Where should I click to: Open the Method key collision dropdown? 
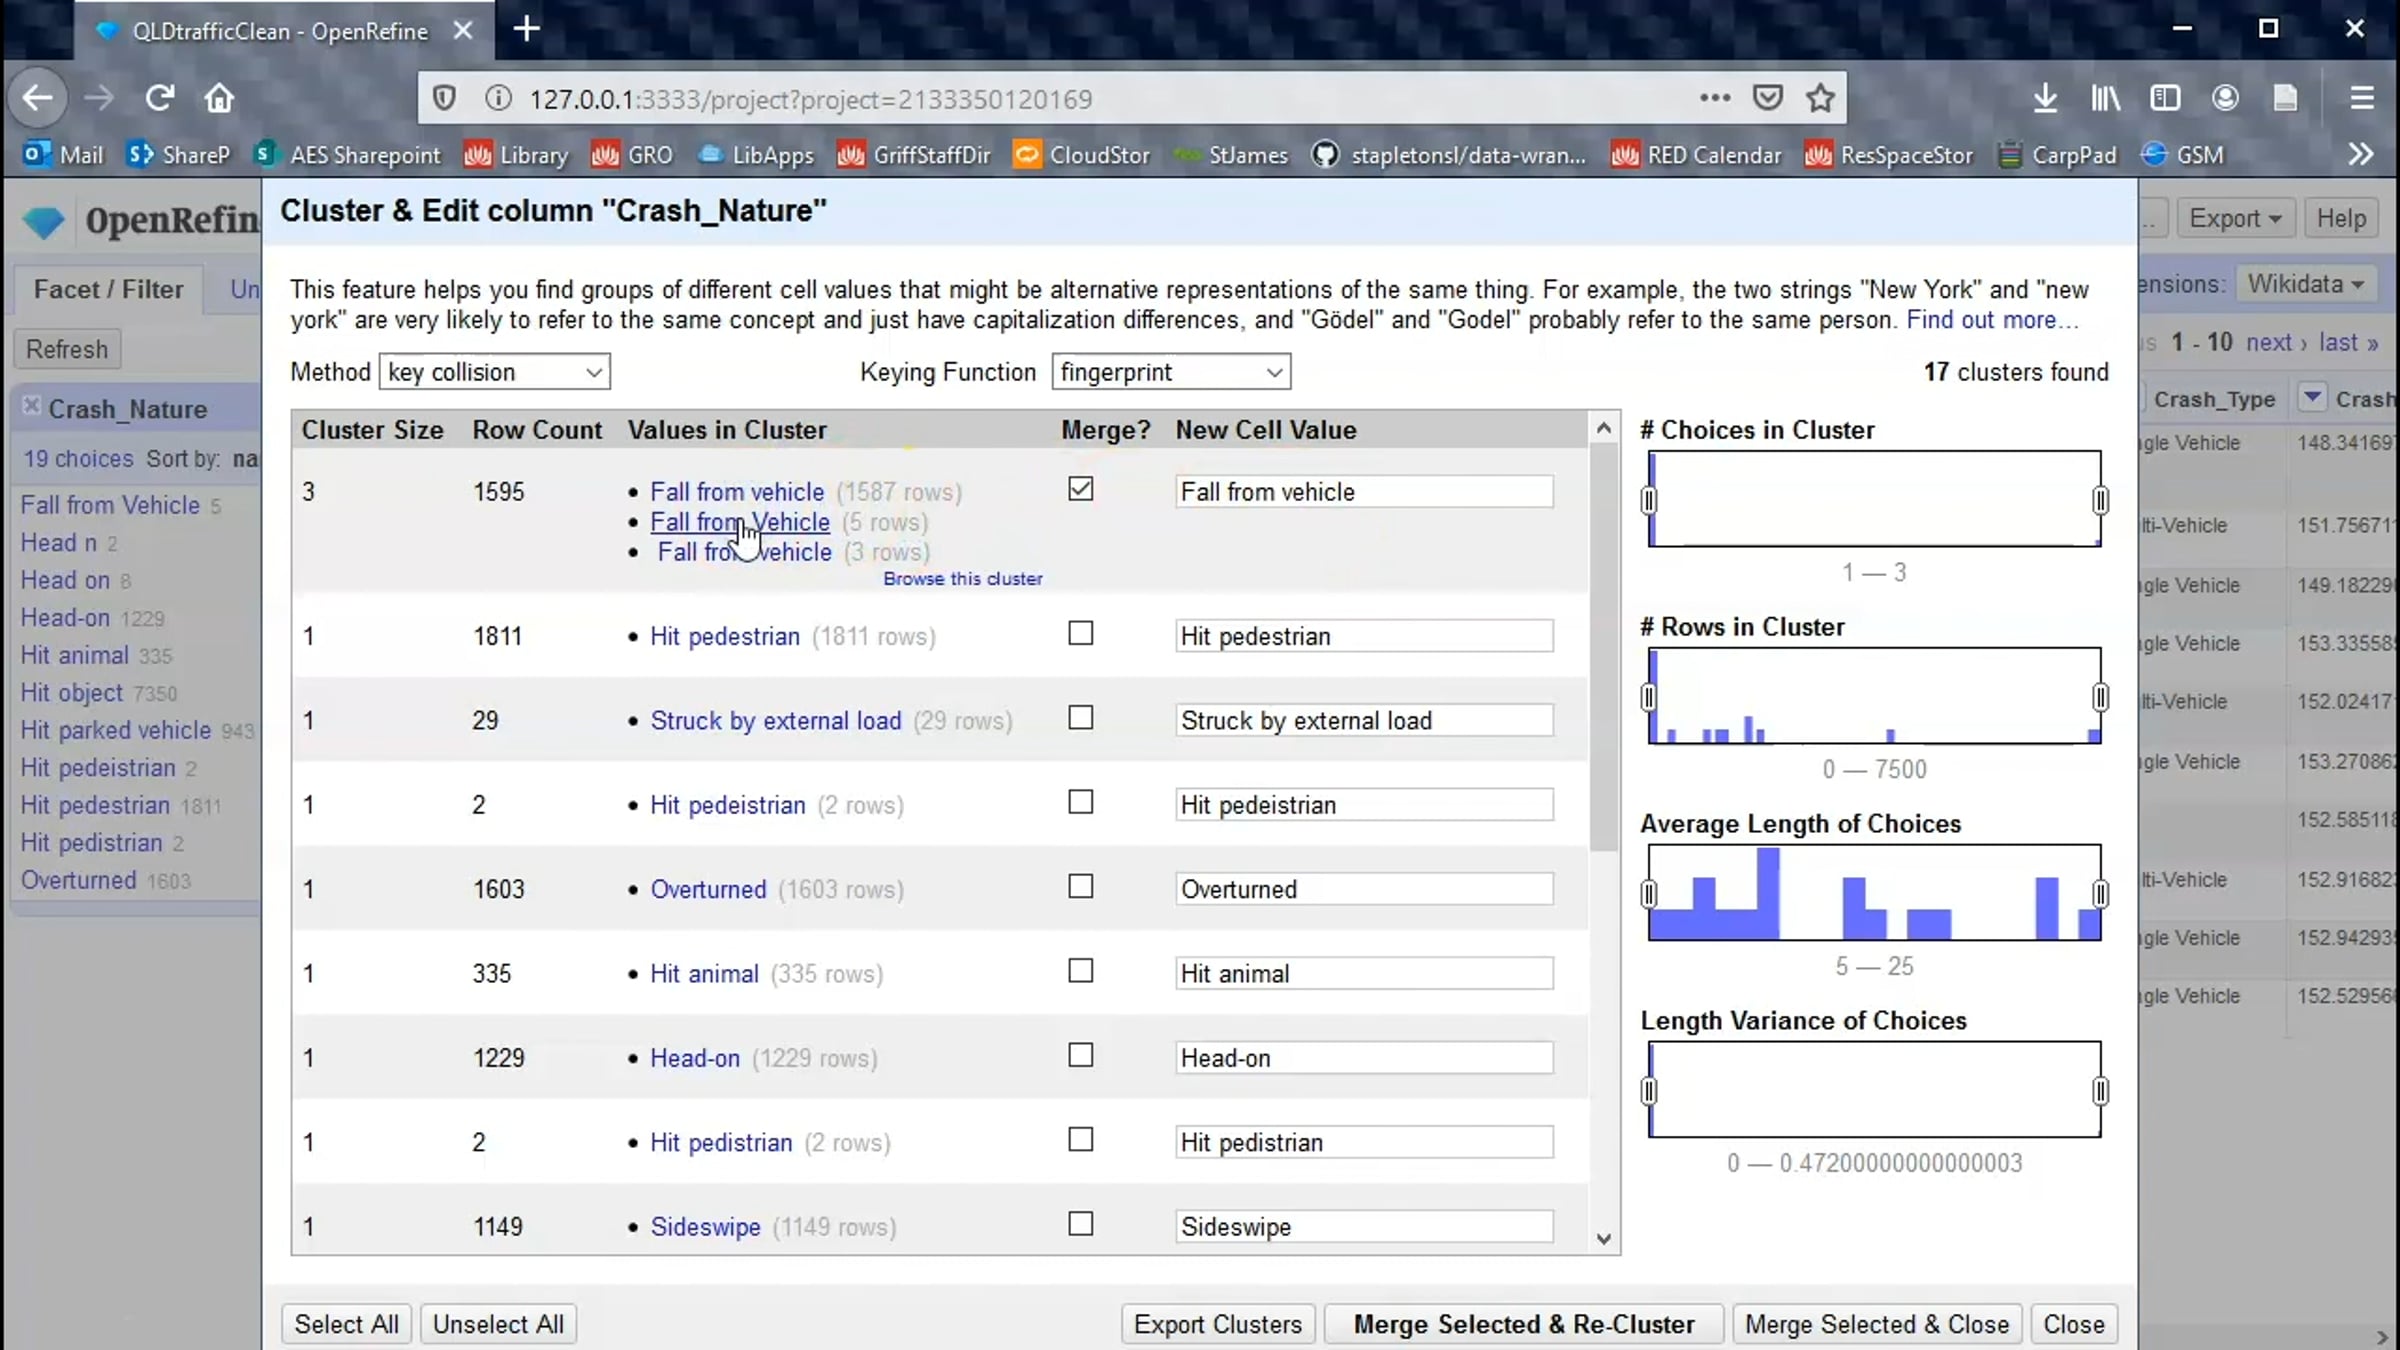(x=495, y=372)
